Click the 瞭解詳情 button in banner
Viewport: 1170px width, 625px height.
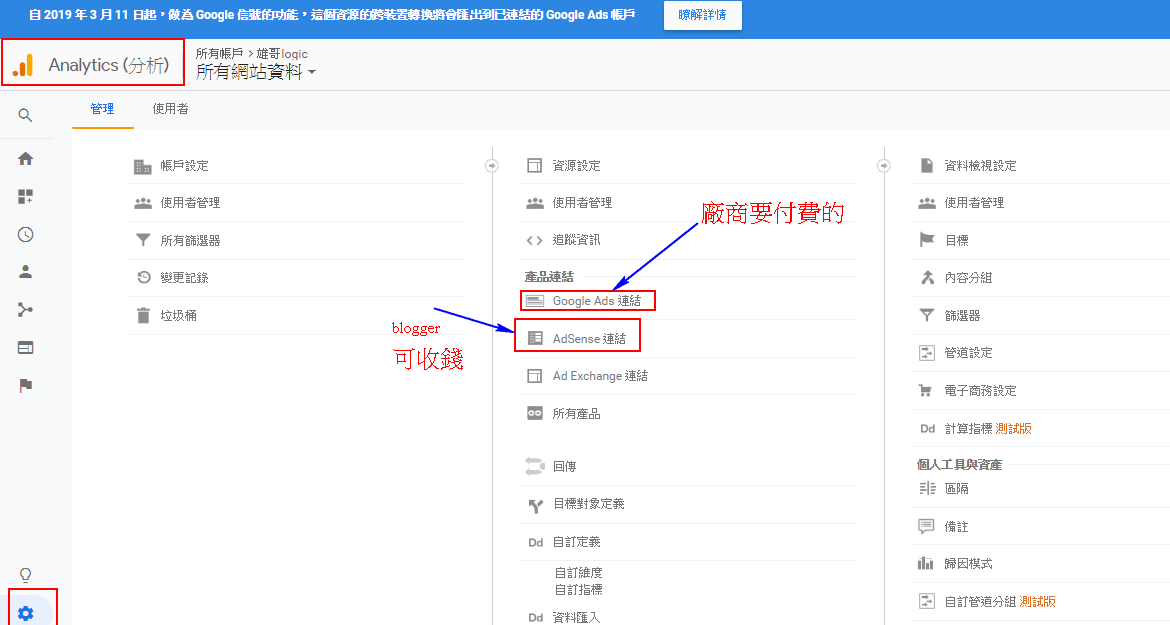coord(703,15)
